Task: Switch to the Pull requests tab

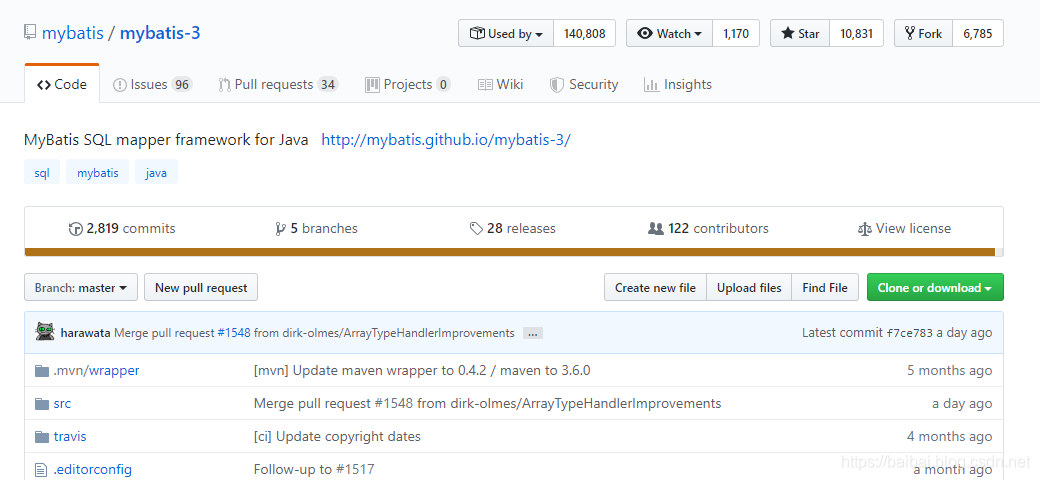Action: pos(279,84)
